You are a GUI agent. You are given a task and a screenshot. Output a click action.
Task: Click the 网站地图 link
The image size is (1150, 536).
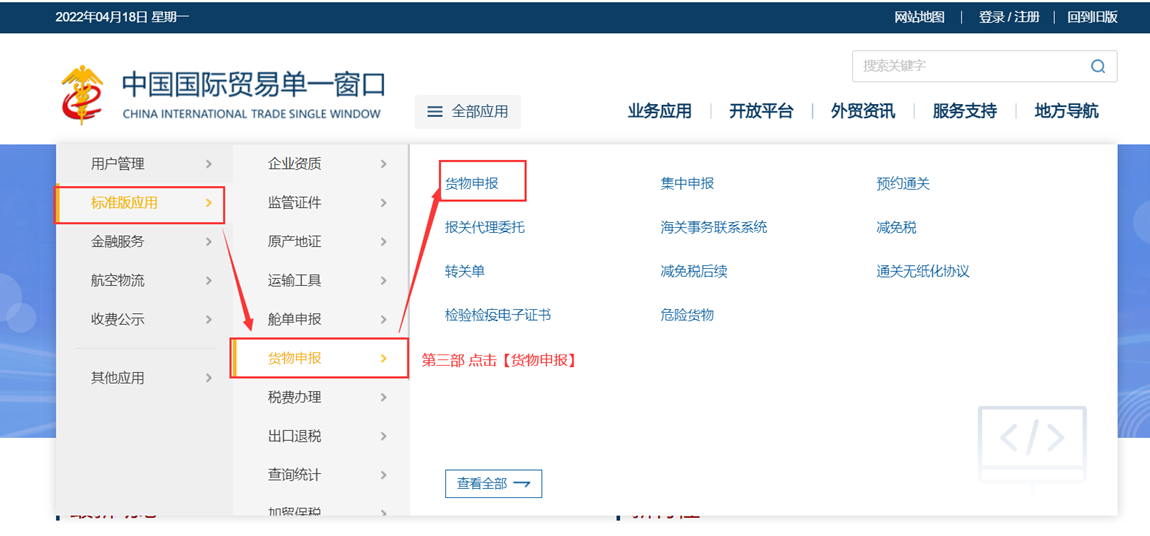[919, 17]
